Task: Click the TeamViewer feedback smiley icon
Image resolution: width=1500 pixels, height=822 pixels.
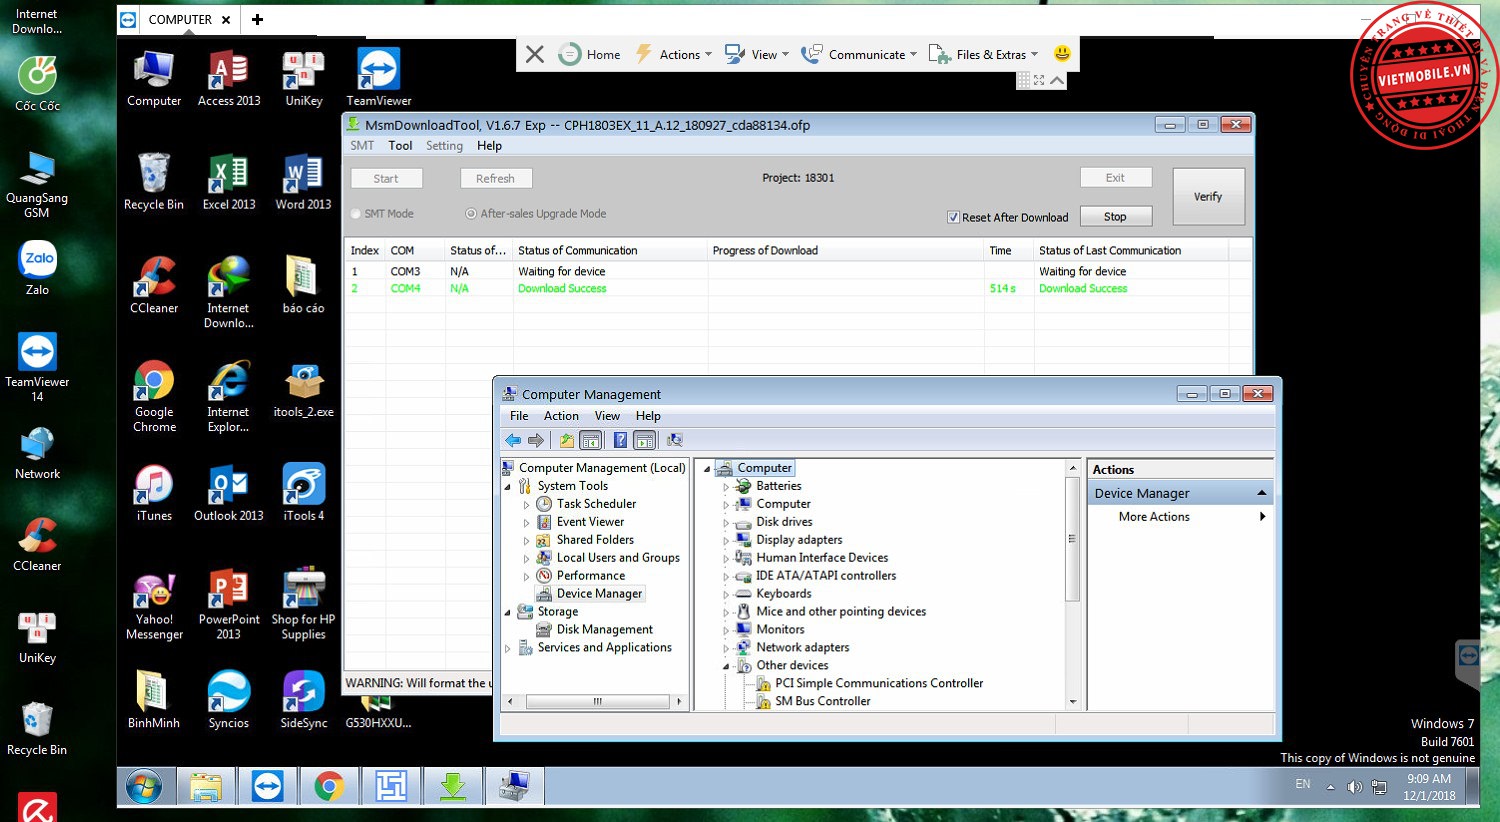Action: [1062, 54]
